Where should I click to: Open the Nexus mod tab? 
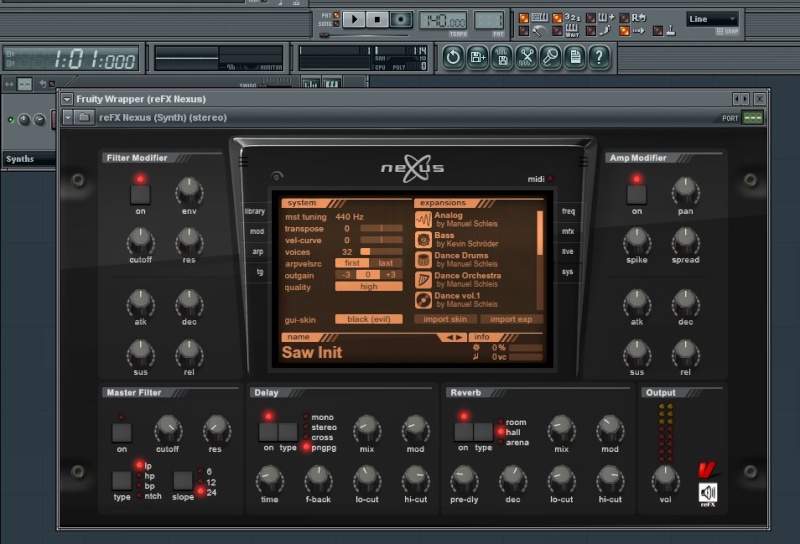click(257, 232)
